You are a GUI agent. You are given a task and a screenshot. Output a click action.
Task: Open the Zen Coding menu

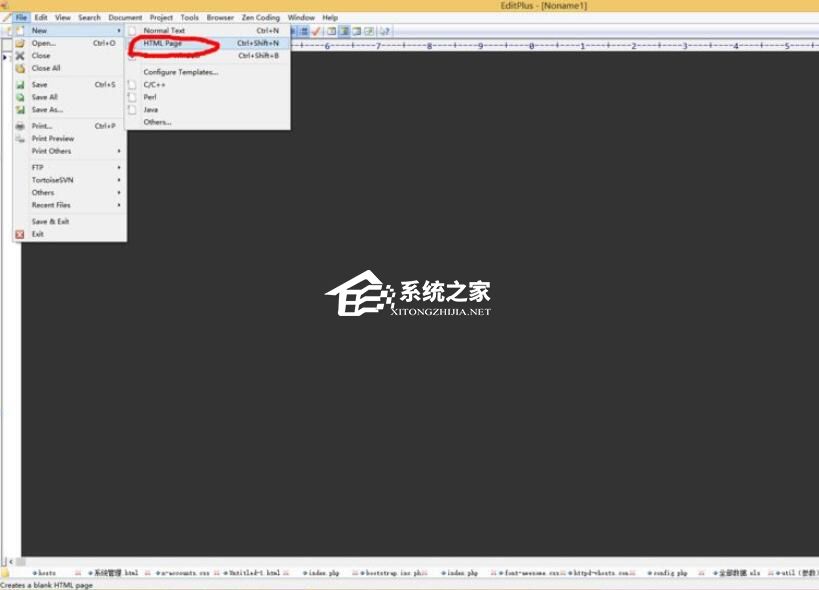point(260,17)
